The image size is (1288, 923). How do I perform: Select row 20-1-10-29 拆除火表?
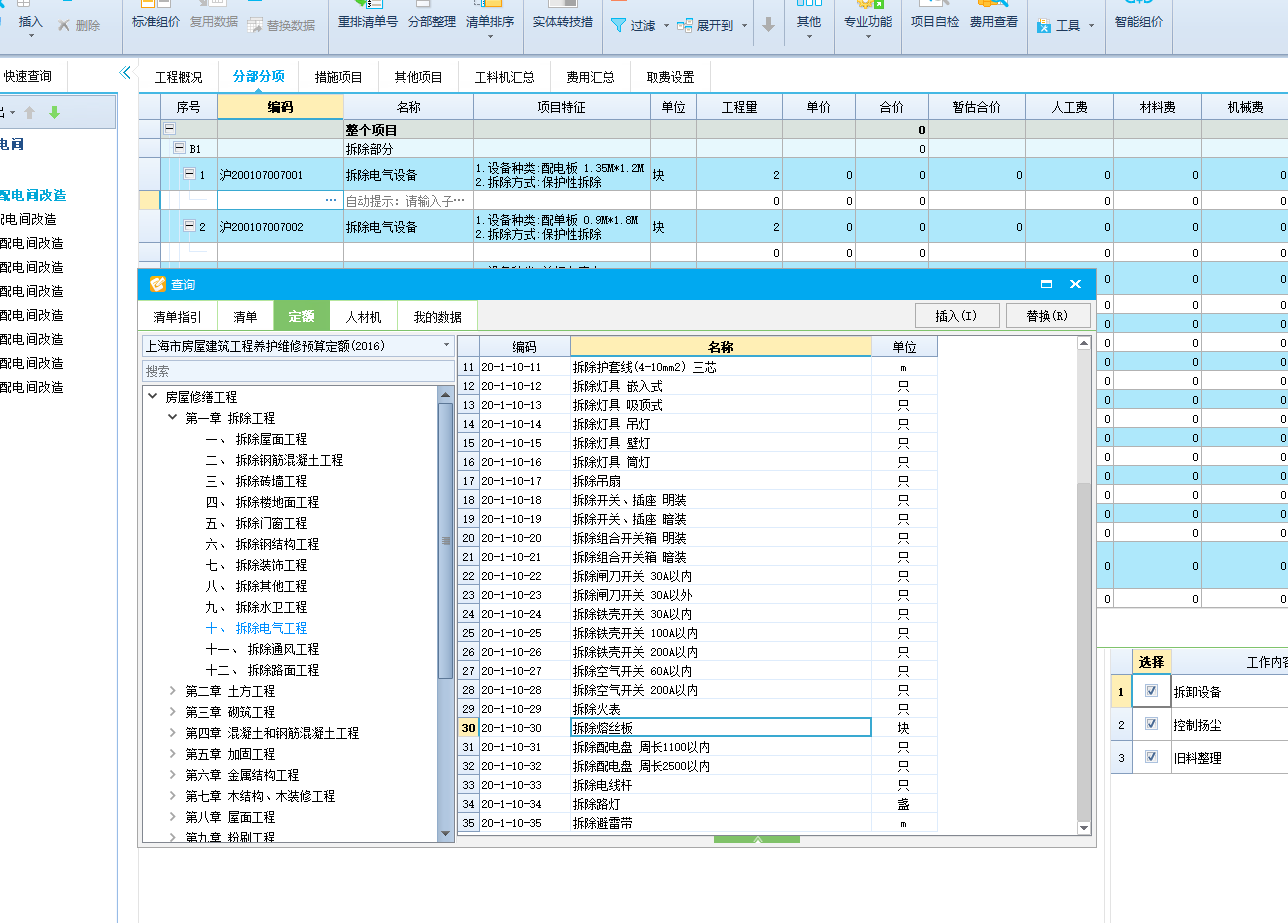697,709
